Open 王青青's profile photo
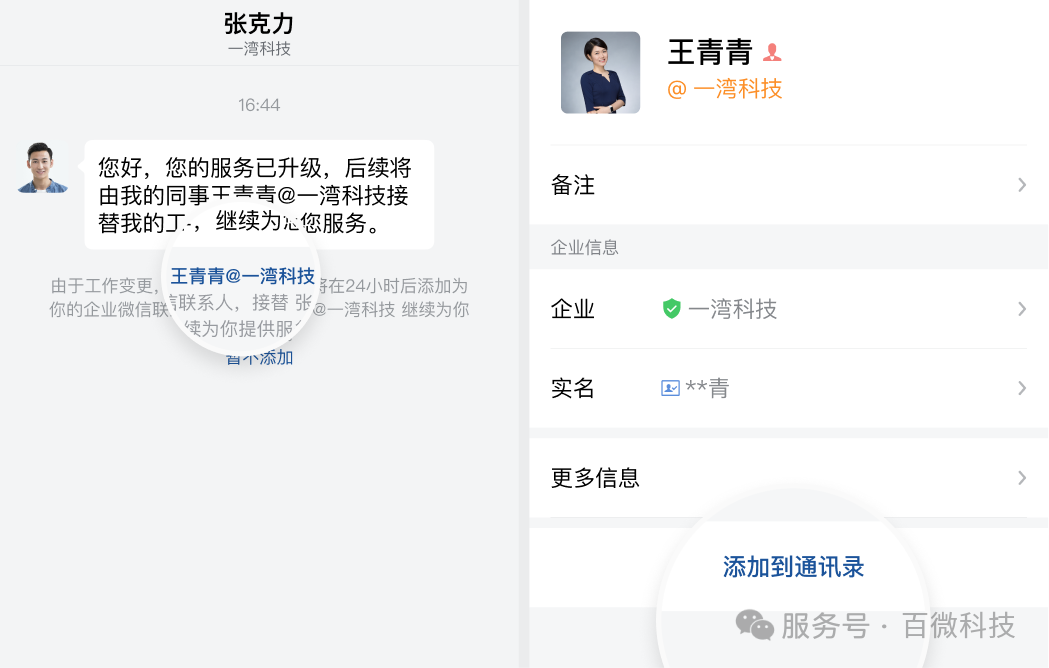Screen dimensions: 1049x668 [x=599, y=72]
